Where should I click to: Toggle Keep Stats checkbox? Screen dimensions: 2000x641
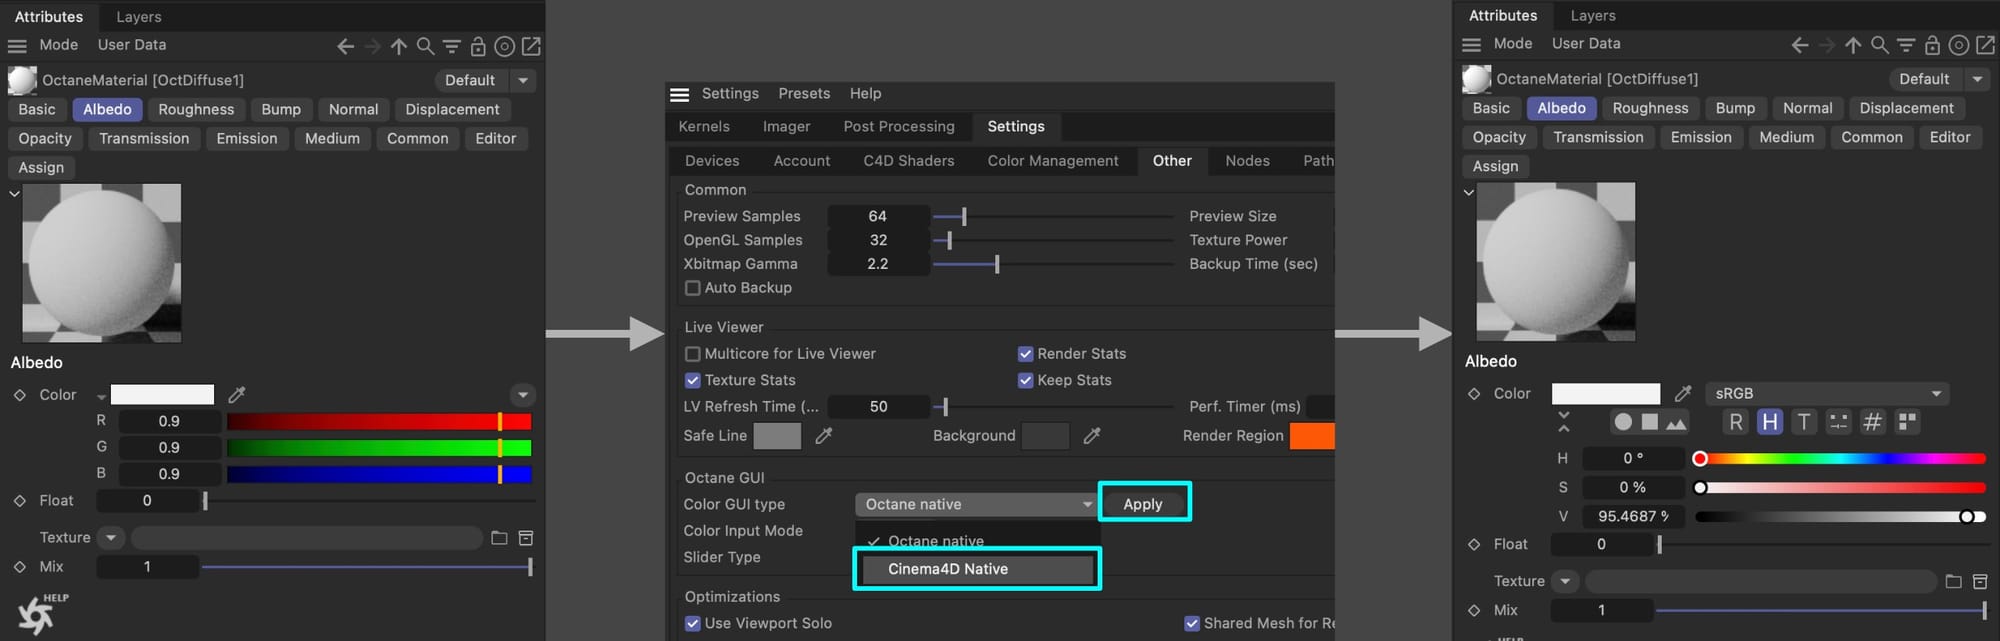[1025, 380]
